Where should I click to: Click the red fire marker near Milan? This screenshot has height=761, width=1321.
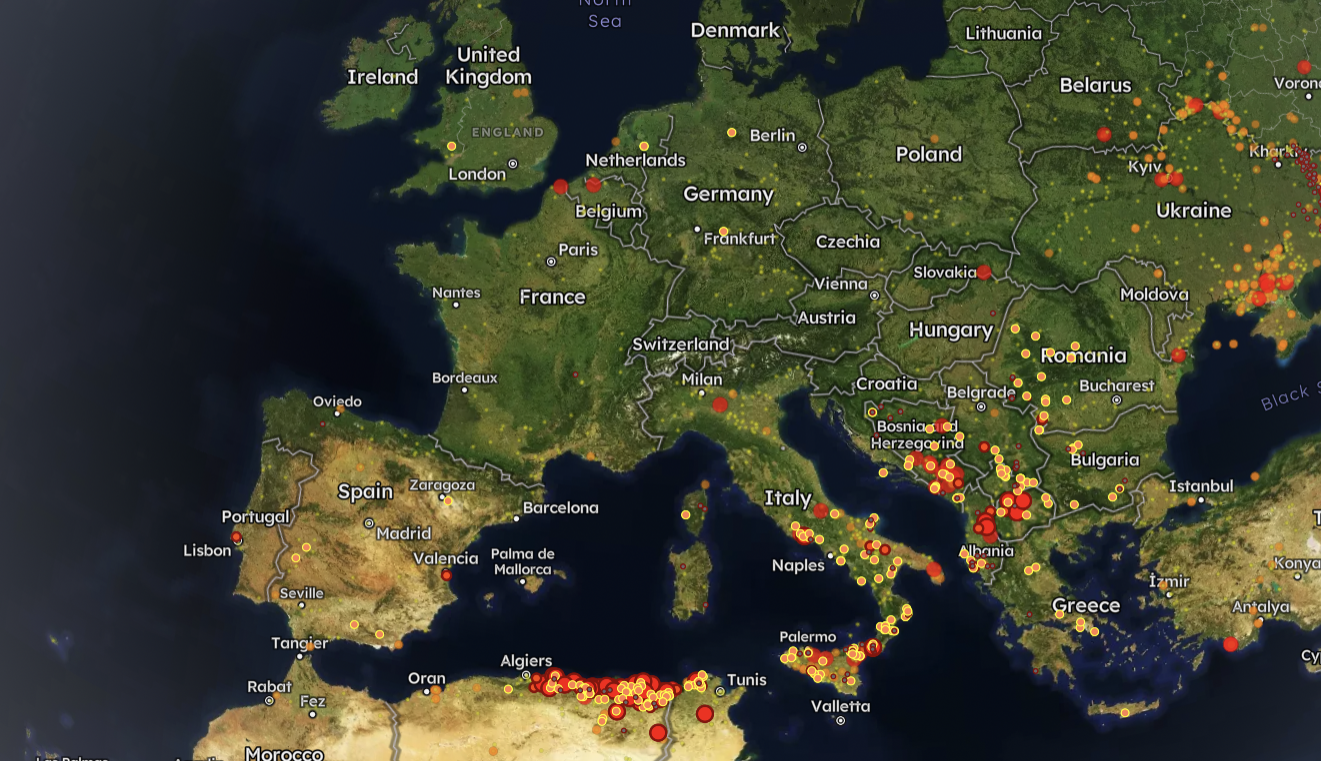point(720,404)
